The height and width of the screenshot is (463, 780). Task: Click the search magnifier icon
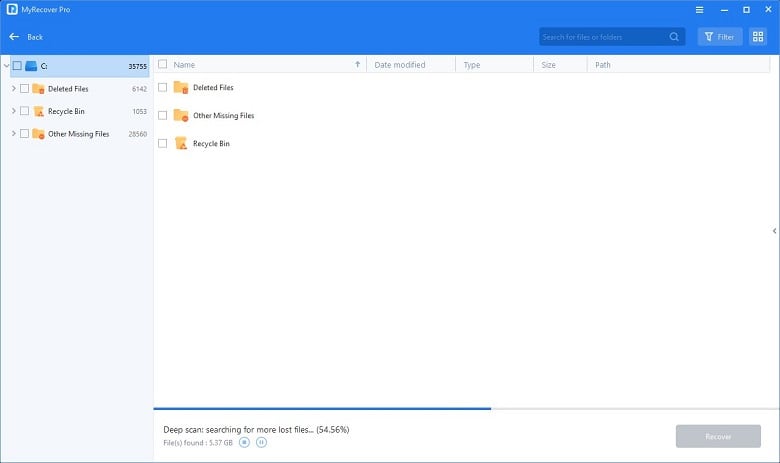coord(674,37)
